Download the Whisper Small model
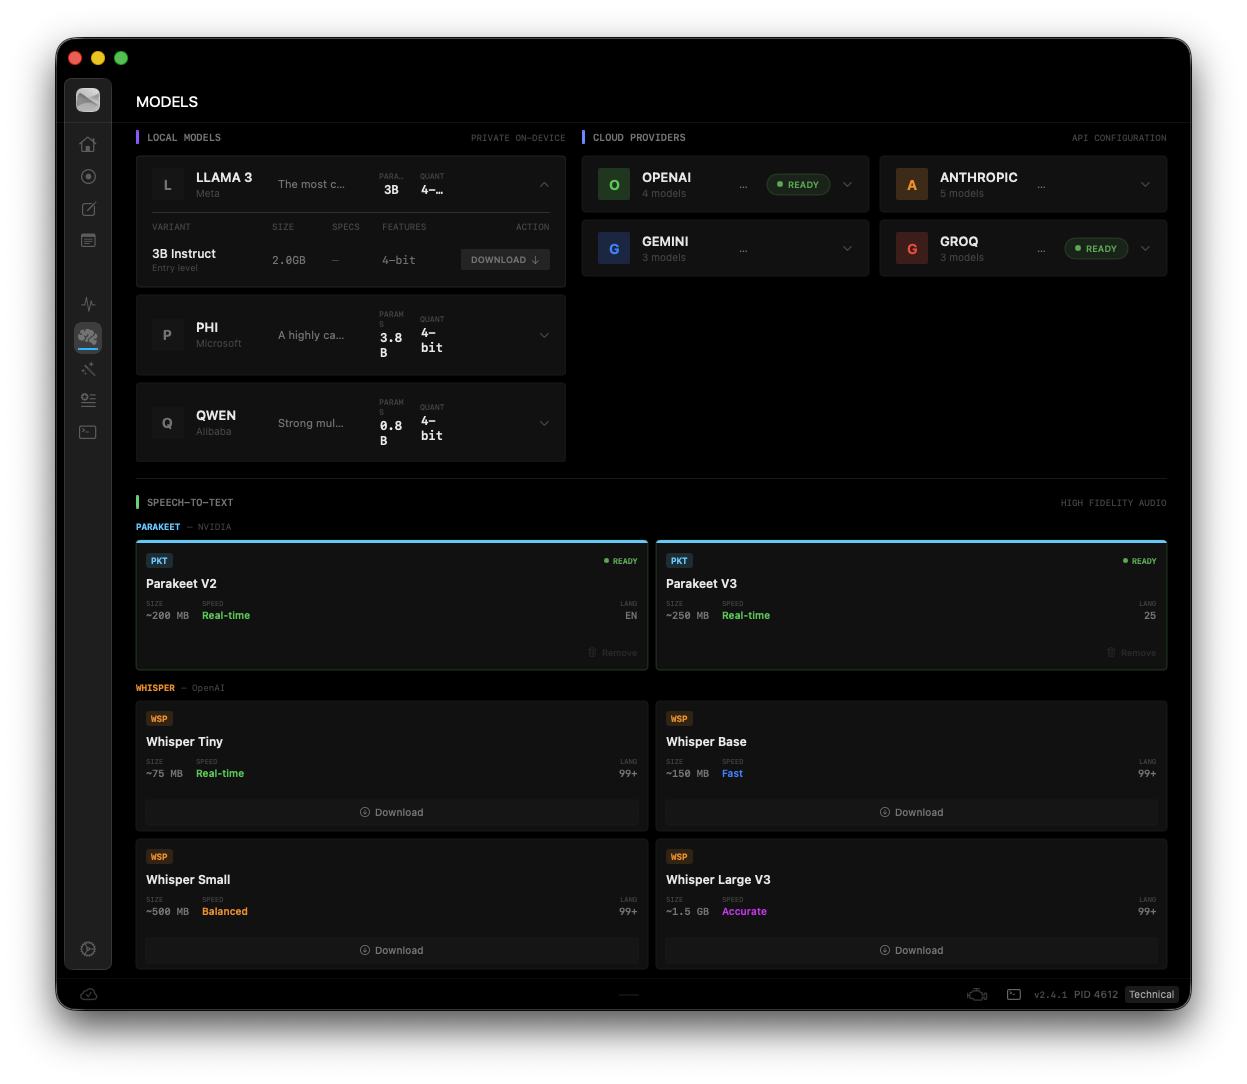The image size is (1247, 1084). click(392, 950)
